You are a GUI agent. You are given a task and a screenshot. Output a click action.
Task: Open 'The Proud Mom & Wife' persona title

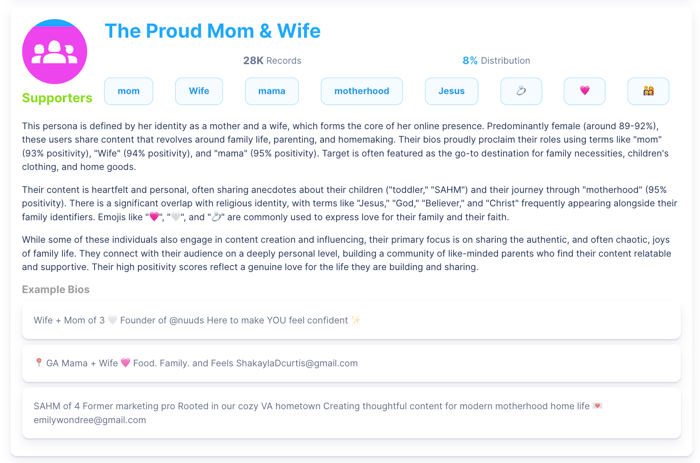coord(212,31)
